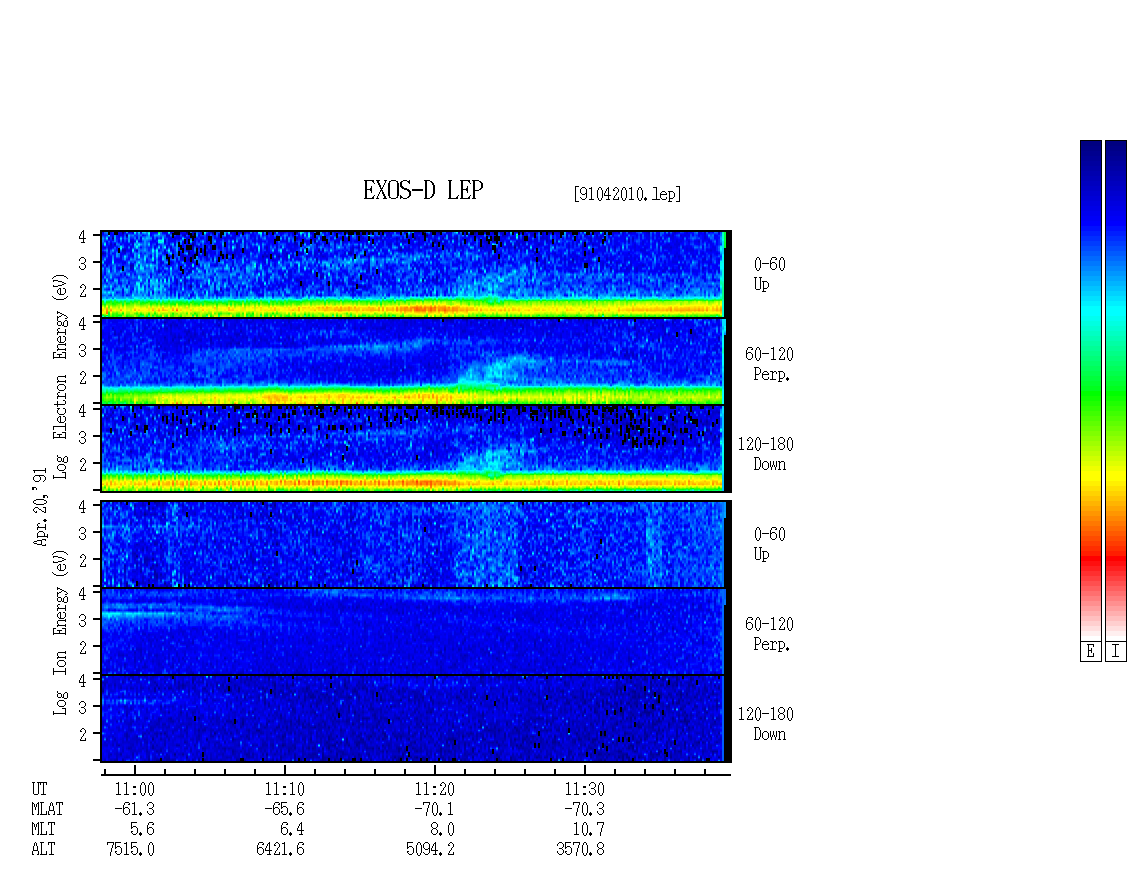The width and height of the screenshot is (1130, 875).
Task: Select the 11:30 UT time value
Action: [584, 789]
